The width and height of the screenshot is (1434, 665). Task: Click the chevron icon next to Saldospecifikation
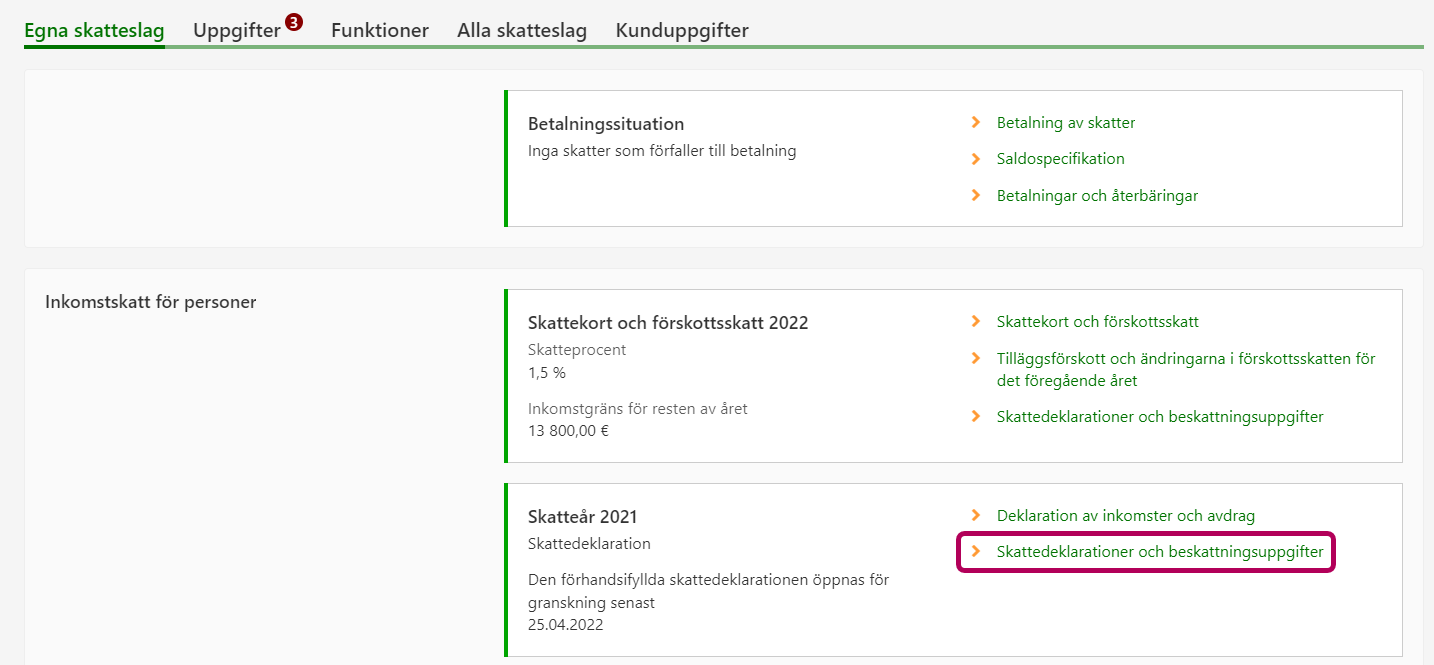pos(976,159)
